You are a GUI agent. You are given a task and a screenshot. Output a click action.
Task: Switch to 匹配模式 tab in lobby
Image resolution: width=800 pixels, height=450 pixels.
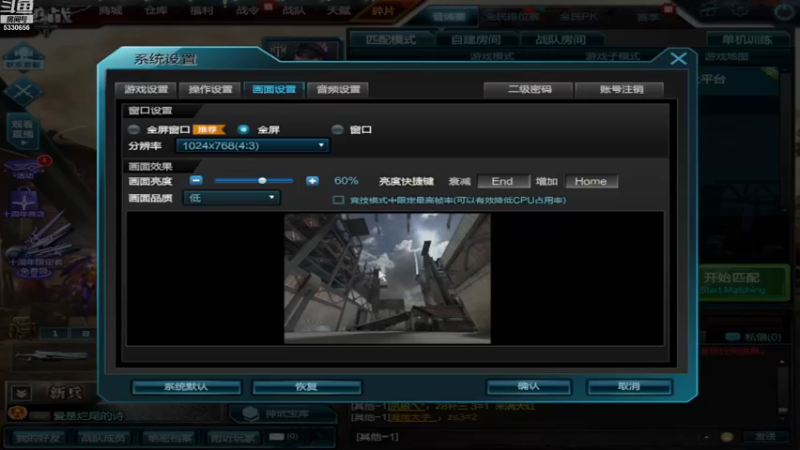pyautogui.click(x=390, y=39)
